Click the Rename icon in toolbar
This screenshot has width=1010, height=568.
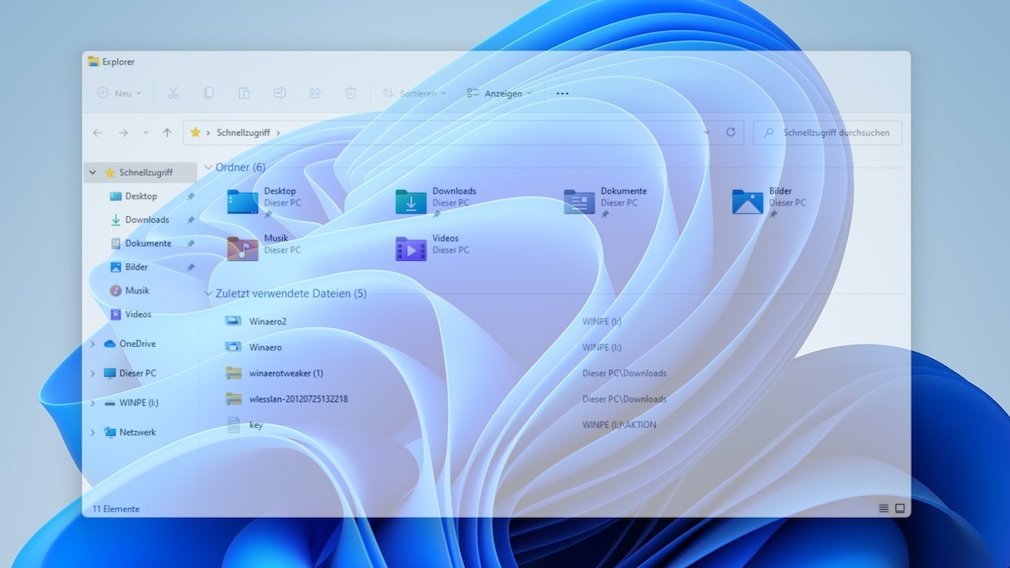[x=280, y=93]
